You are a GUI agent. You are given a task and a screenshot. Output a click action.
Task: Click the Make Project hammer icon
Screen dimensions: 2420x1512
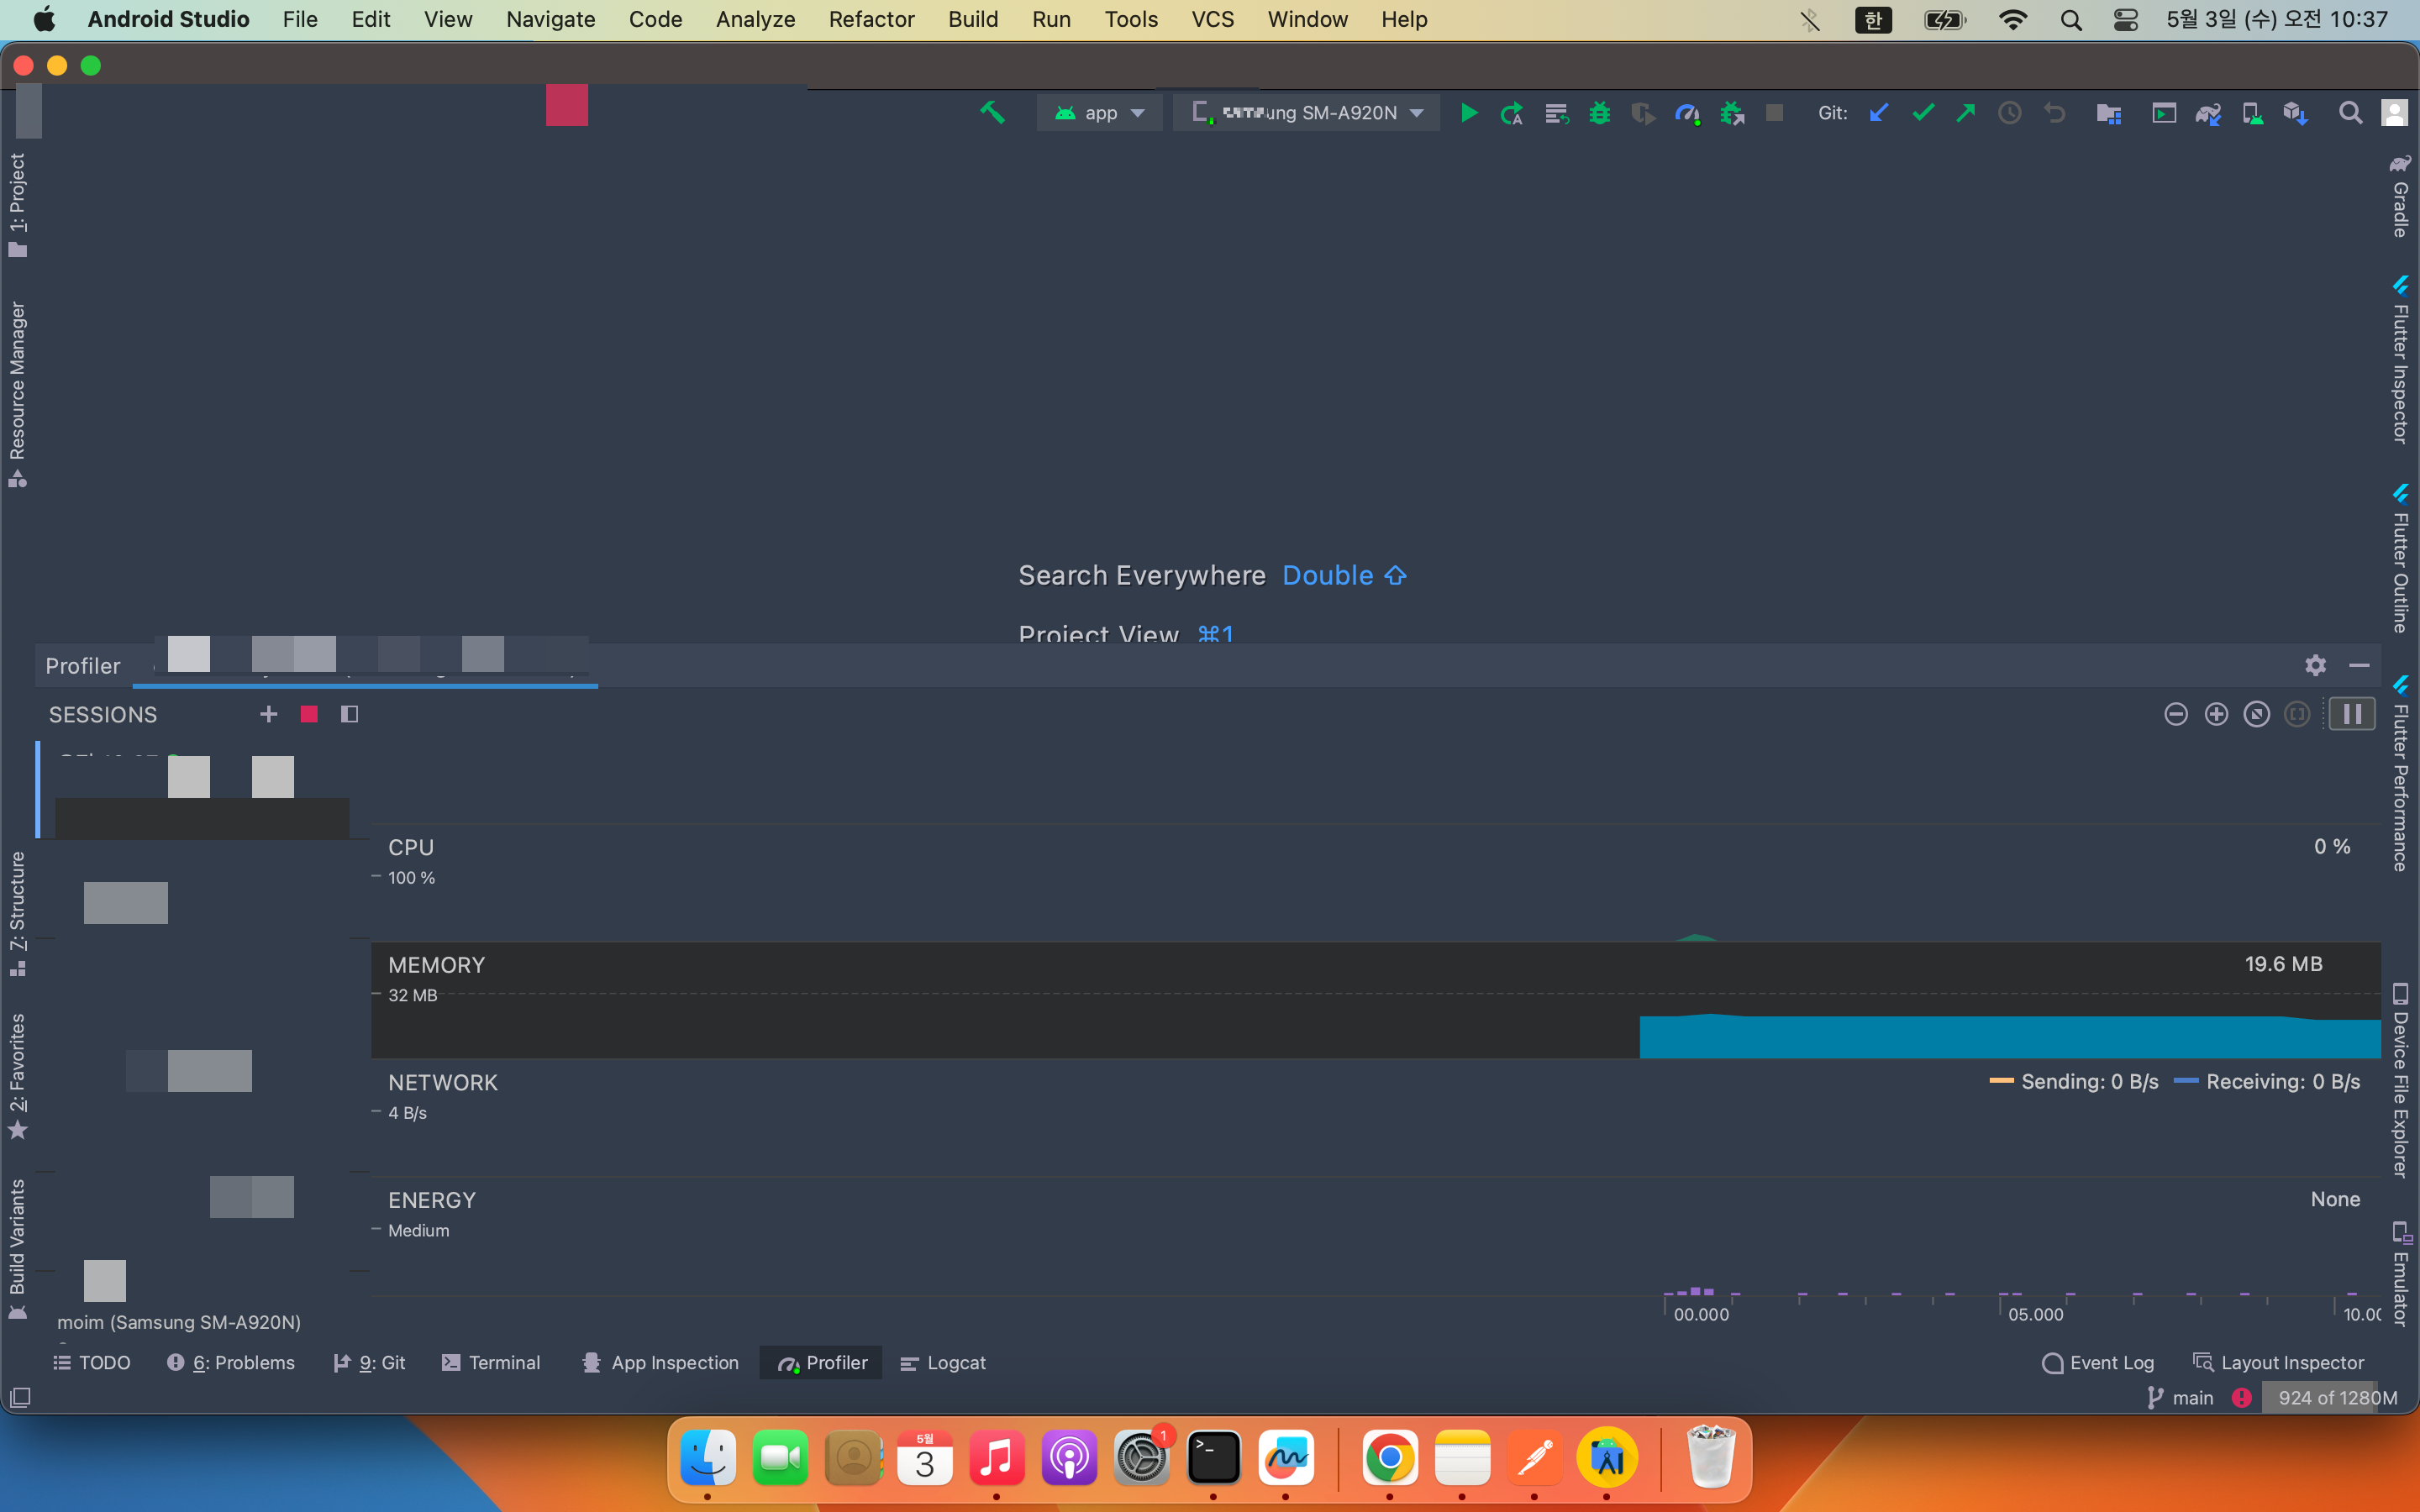pyautogui.click(x=992, y=113)
